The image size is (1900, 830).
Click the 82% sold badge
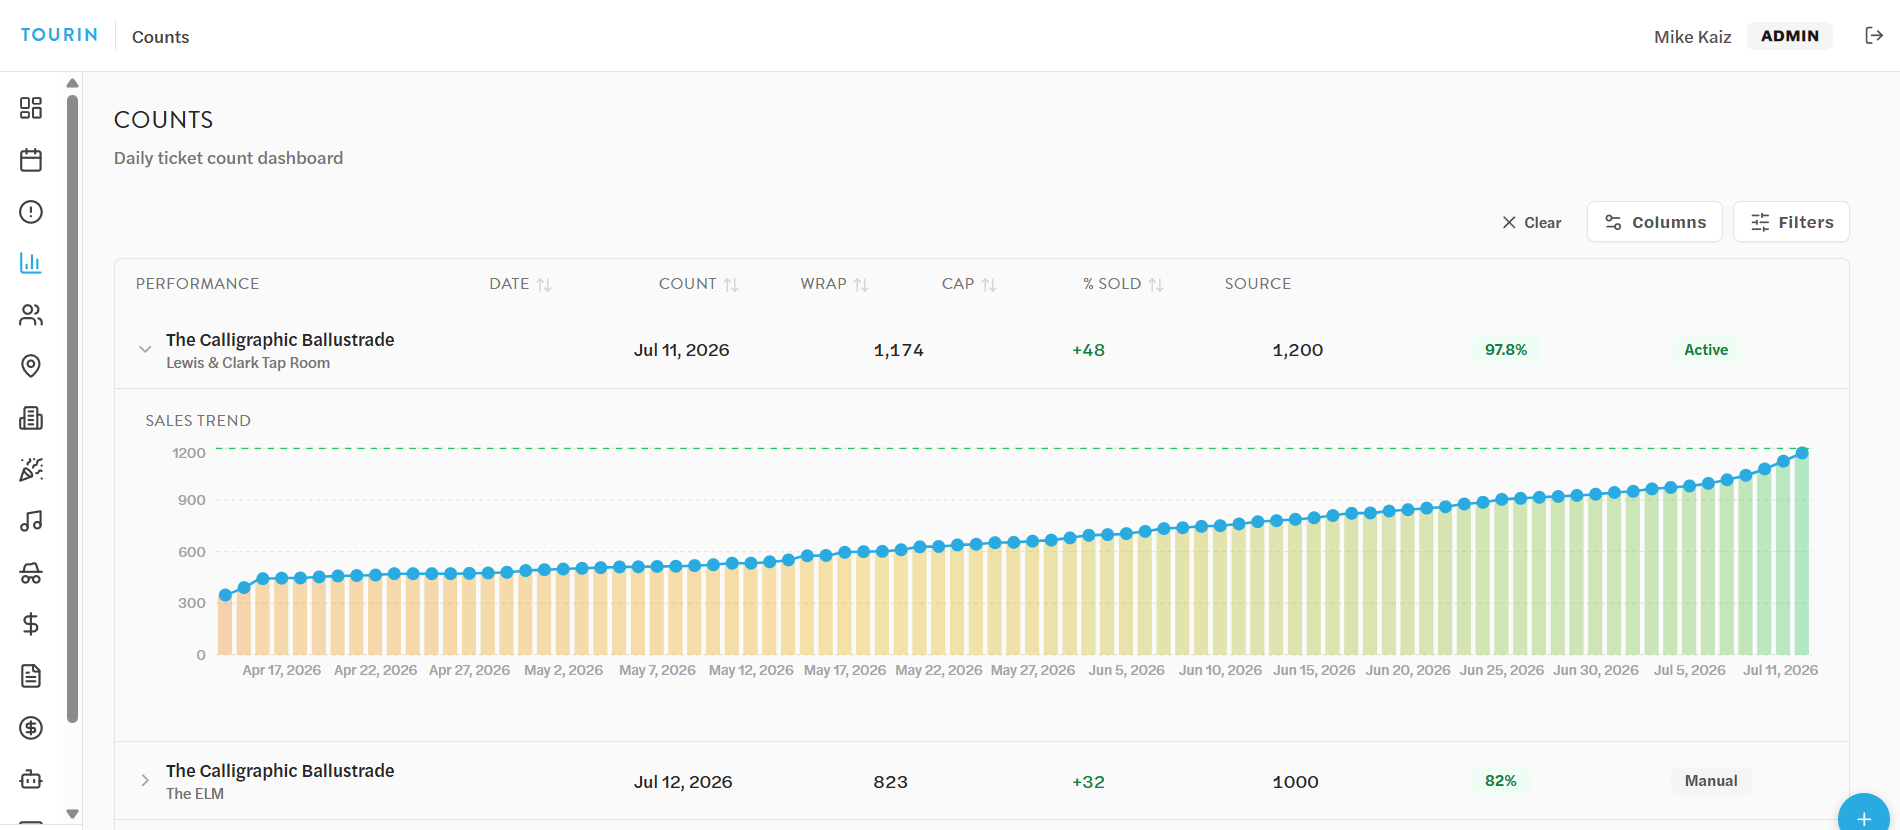pyautogui.click(x=1501, y=781)
